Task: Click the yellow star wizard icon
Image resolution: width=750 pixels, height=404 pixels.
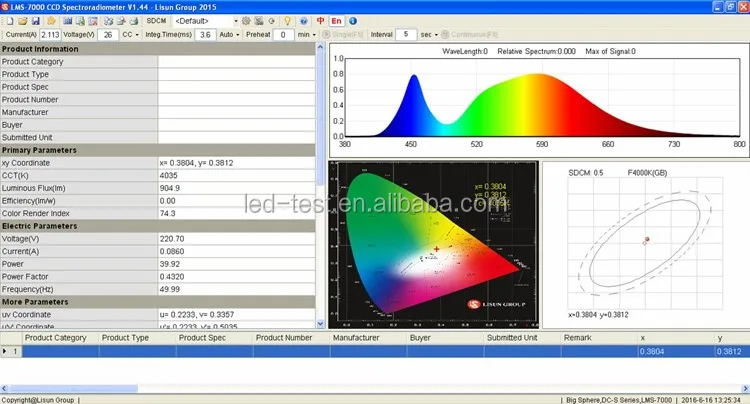Action: click(51, 21)
